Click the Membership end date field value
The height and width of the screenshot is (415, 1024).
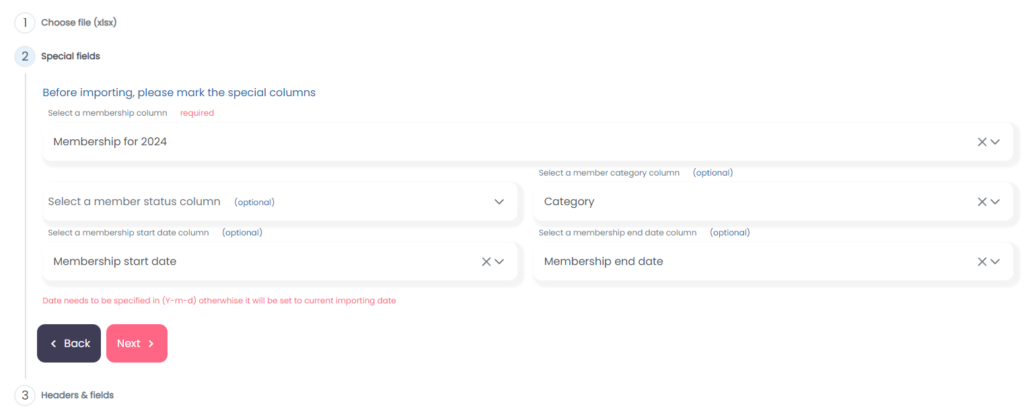click(603, 261)
